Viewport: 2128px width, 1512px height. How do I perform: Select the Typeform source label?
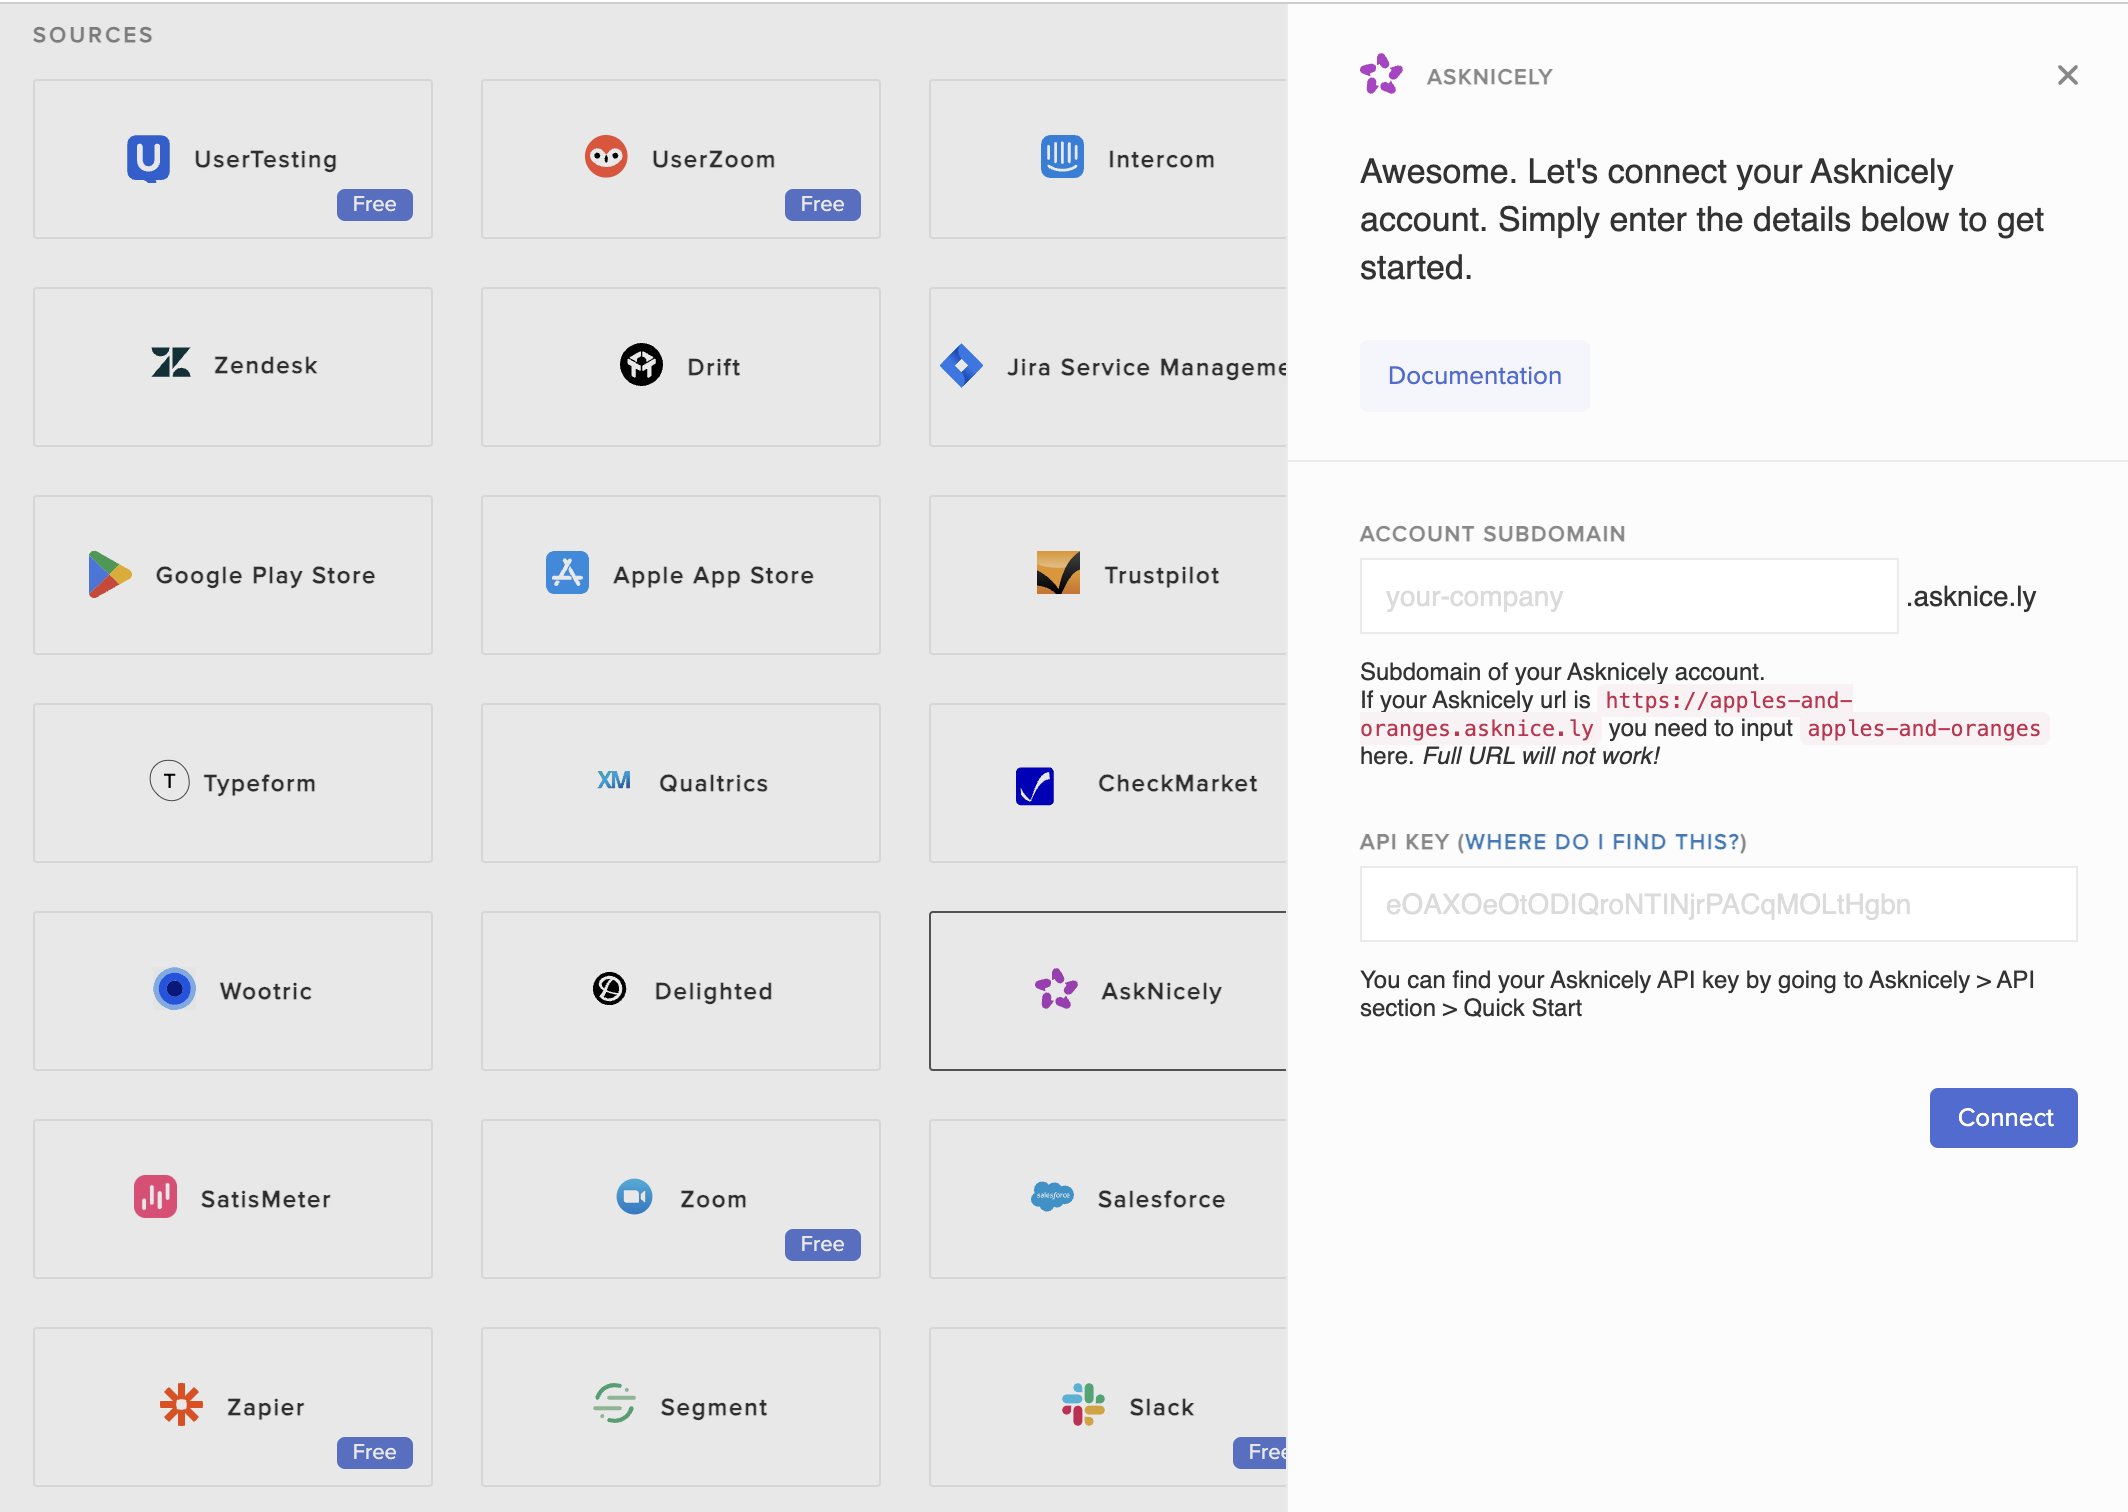click(x=259, y=783)
